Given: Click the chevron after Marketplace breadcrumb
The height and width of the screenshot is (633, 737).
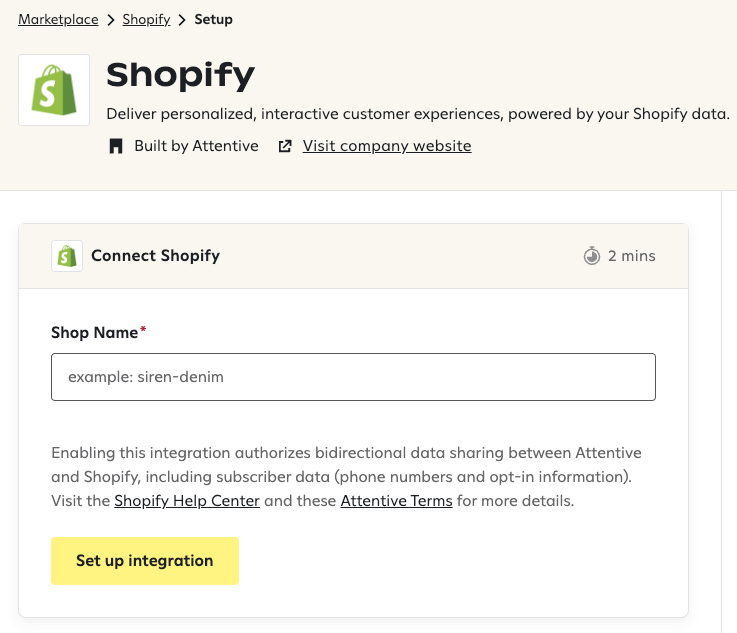Looking at the screenshot, I should [110, 19].
